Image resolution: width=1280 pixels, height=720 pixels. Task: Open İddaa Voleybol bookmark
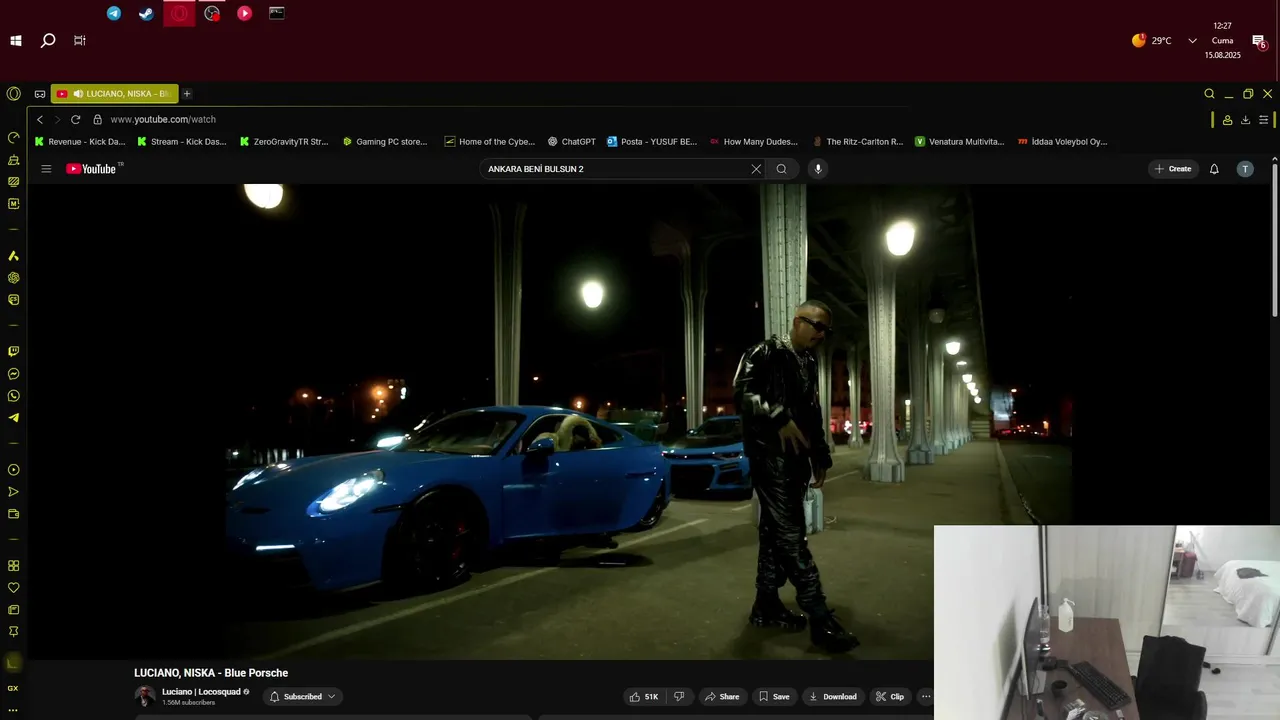[1063, 142]
